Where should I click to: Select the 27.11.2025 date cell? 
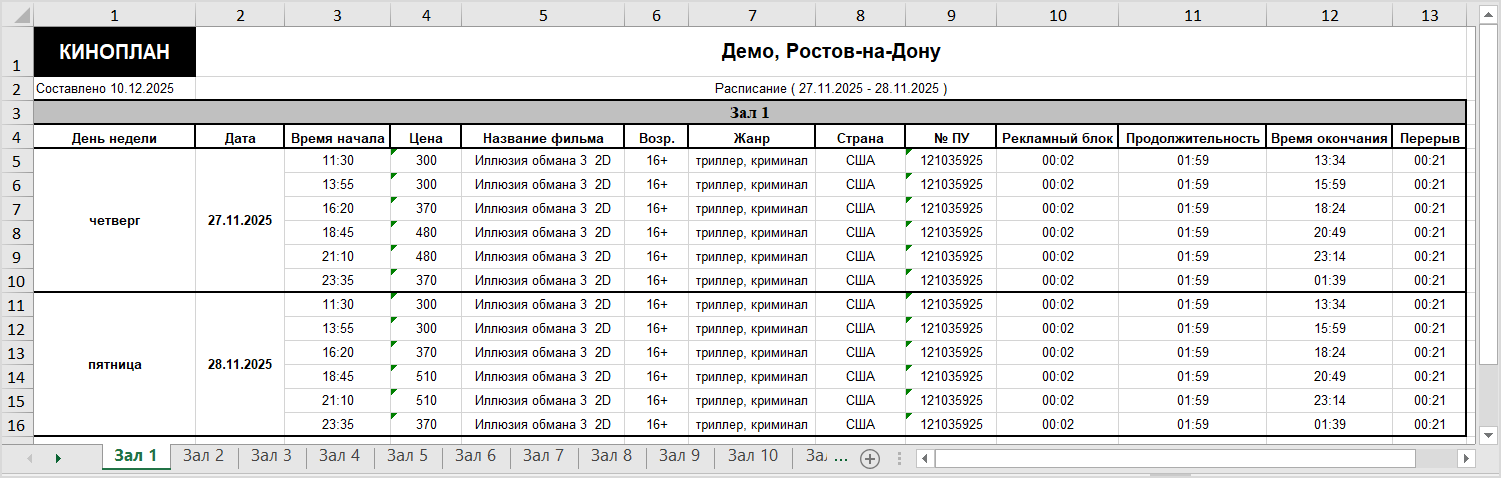[240, 220]
